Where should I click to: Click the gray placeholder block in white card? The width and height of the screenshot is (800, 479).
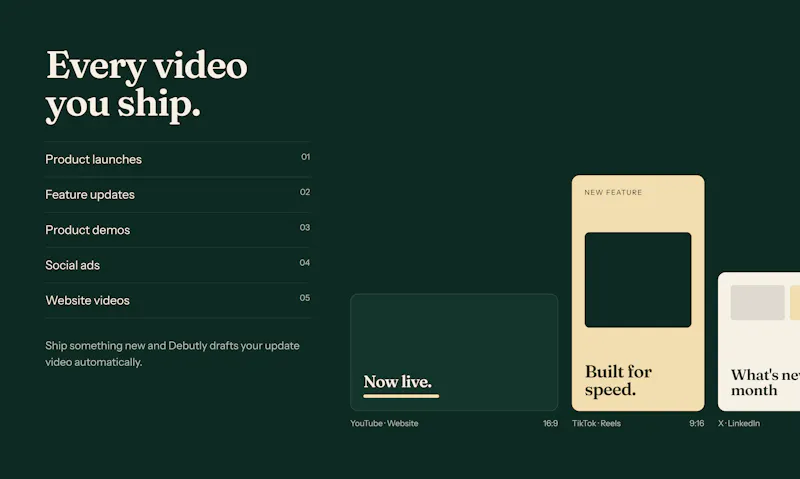(x=758, y=302)
